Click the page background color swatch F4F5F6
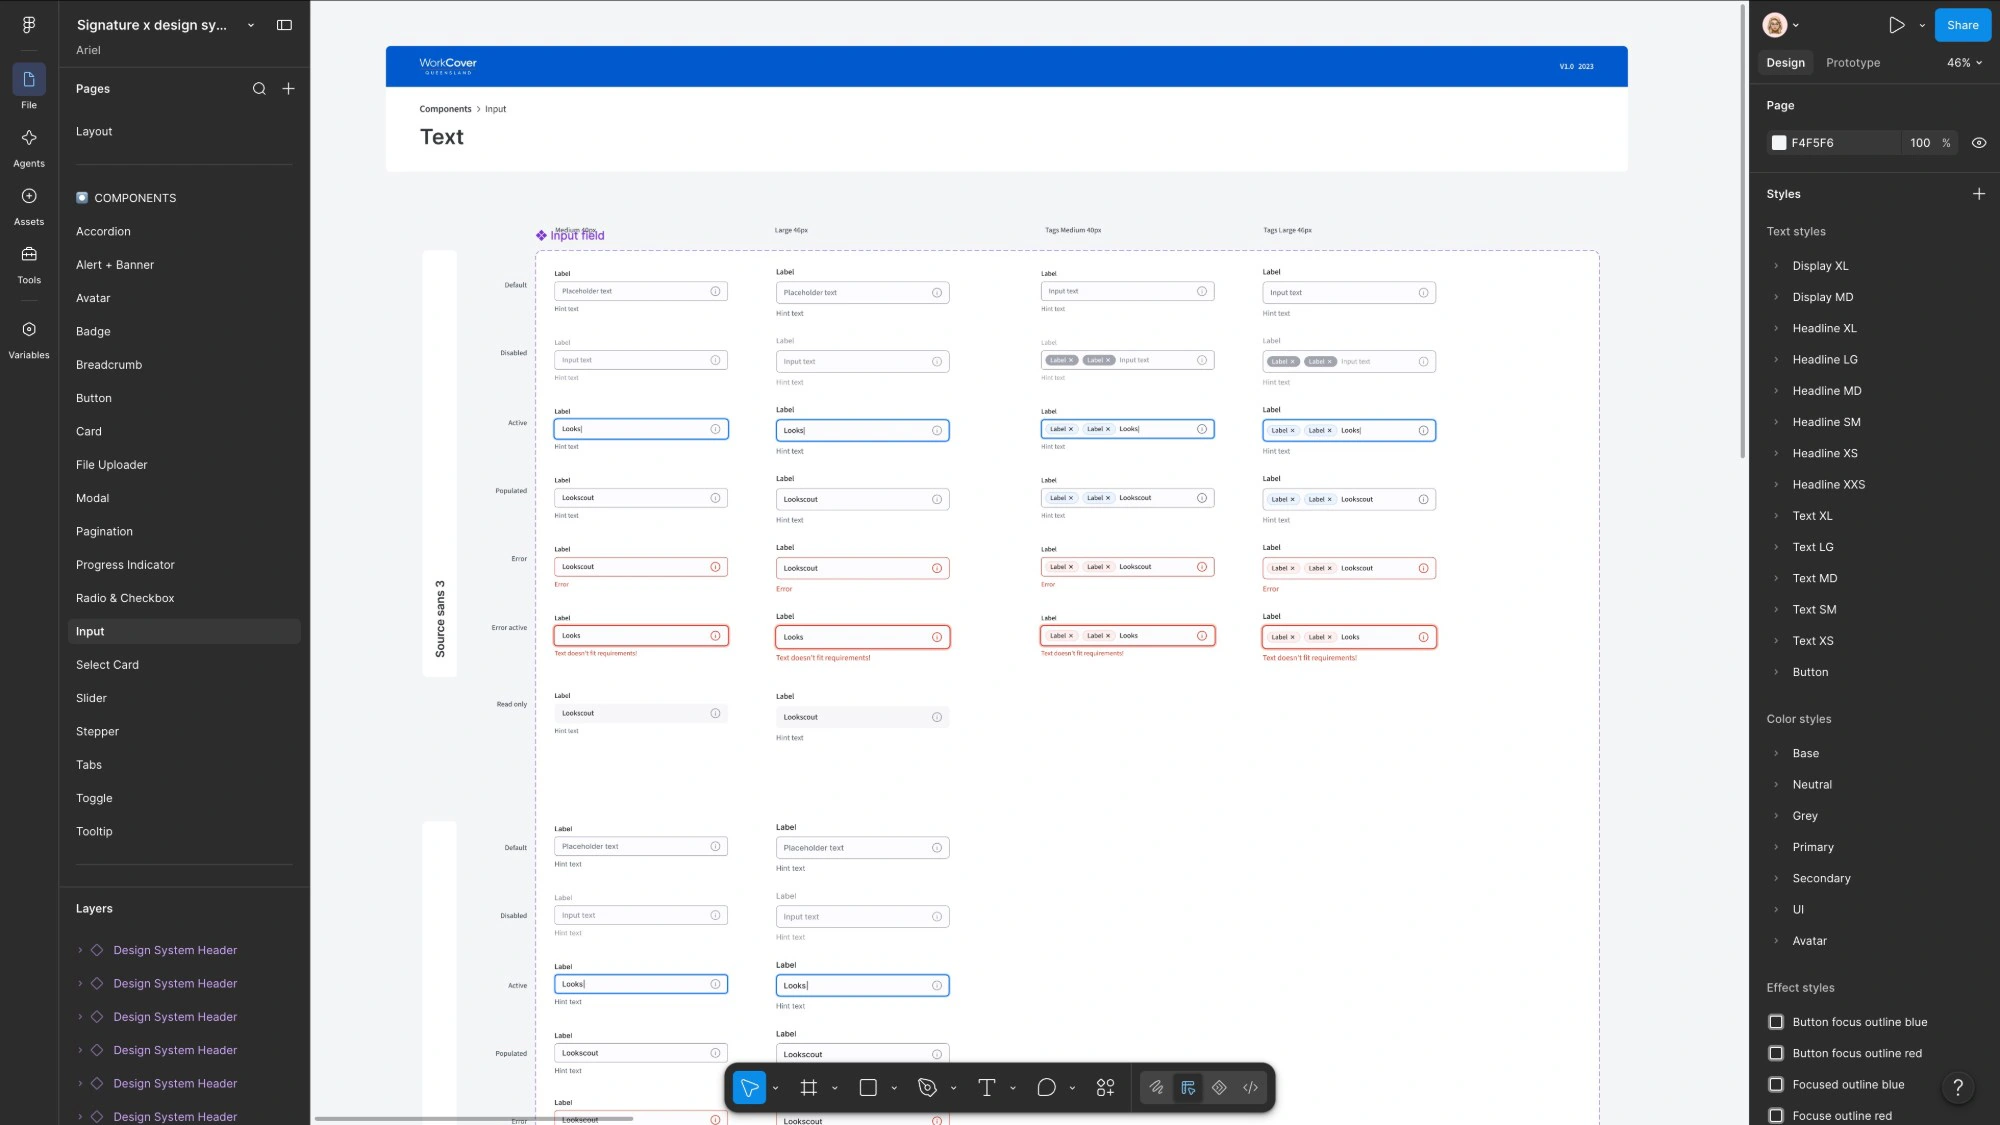 click(x=1778, y=143)
